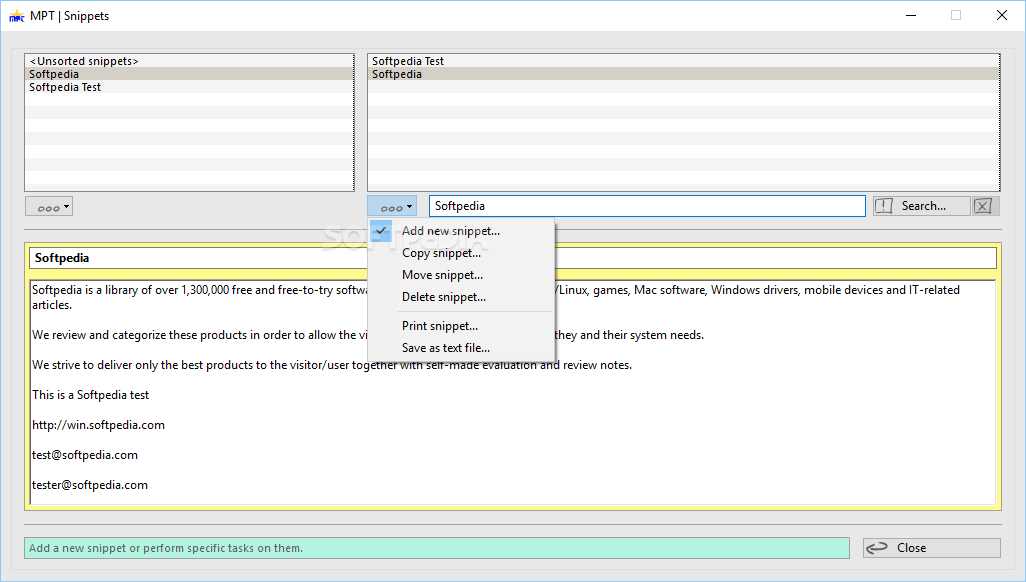Select Softpedia category in left list
The width and height of the screenshot is (1026, 582).
tap(190, 74)
